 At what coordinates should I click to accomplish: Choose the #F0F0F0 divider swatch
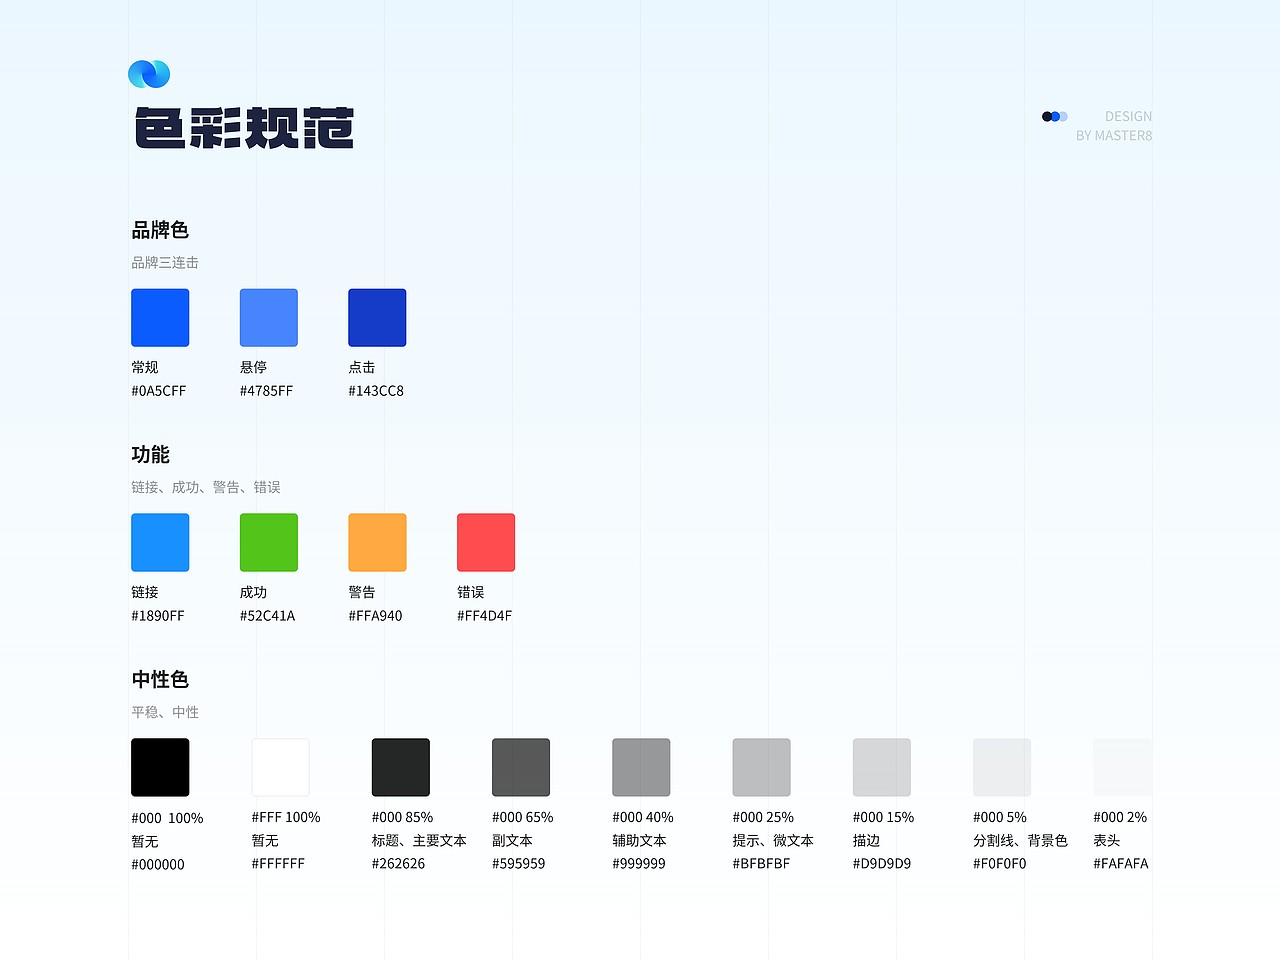(x=1002, y=768)
